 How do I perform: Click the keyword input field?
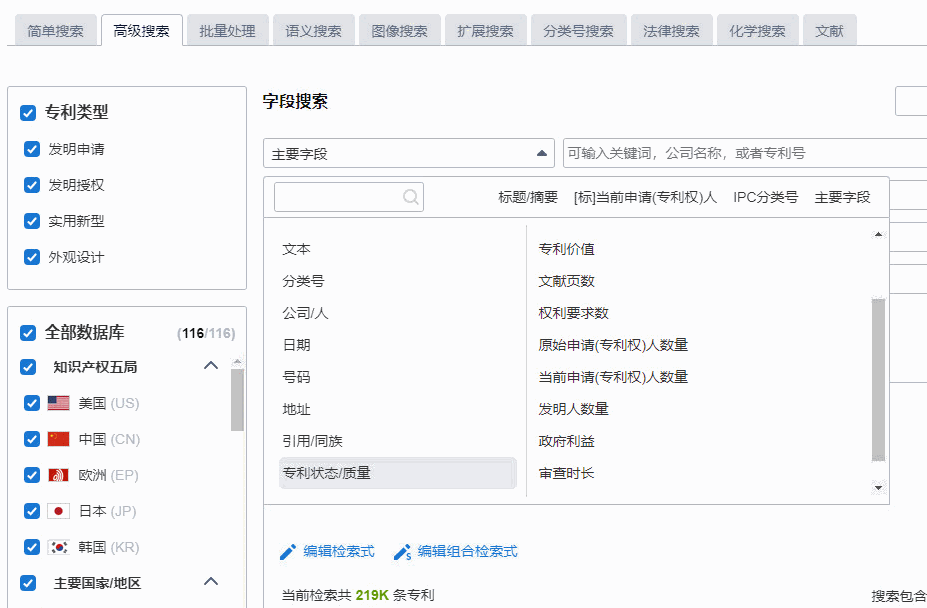coord(745,153)
